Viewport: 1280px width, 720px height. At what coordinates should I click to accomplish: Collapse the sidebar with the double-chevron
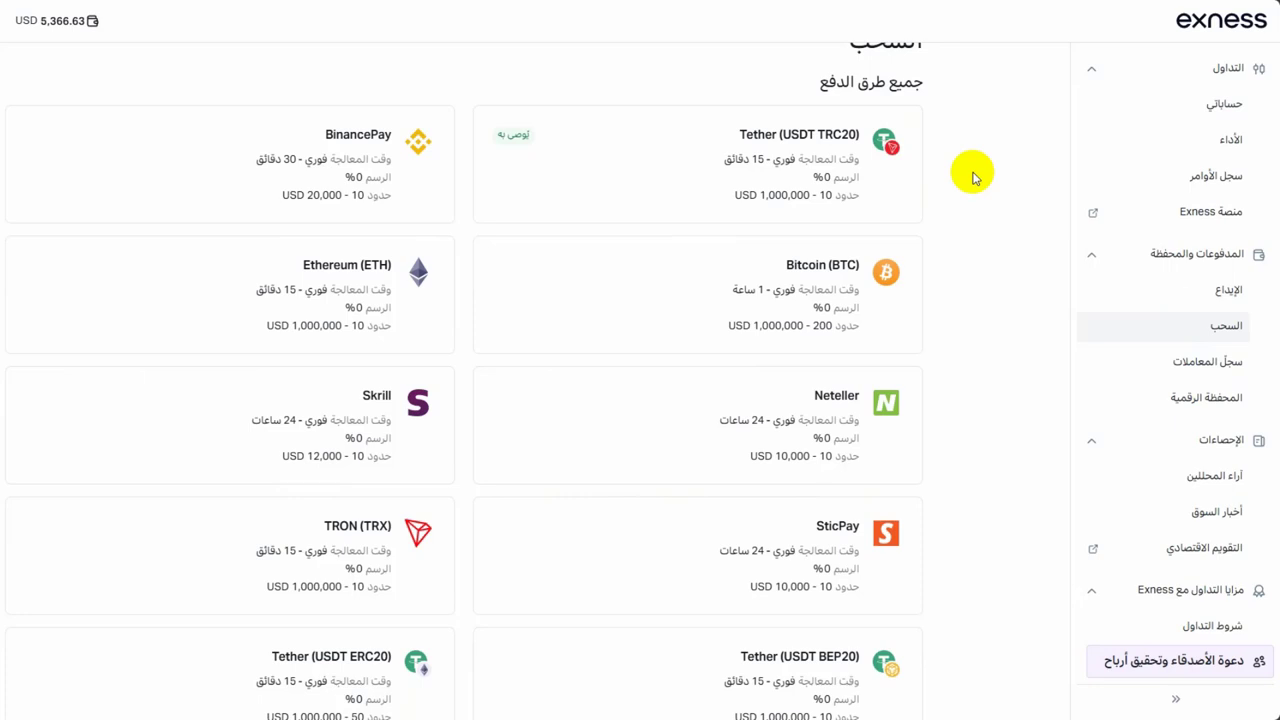point(1176,699)
